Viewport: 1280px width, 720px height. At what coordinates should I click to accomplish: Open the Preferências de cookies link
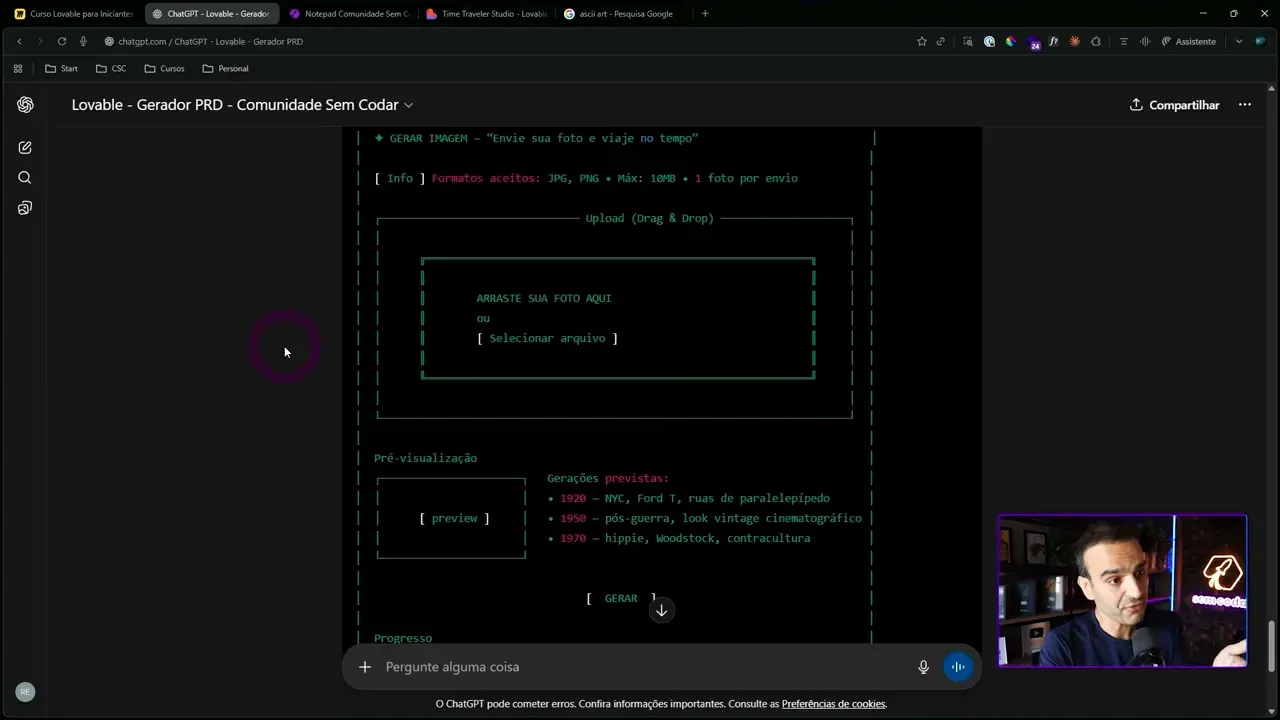click(x=833, y=704)
